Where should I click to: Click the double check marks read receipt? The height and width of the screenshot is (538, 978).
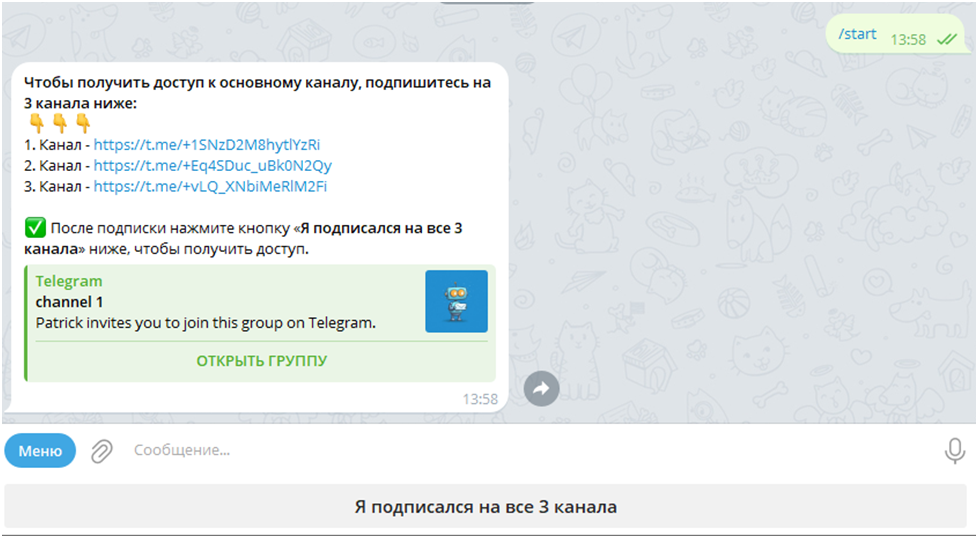[944, 39]
